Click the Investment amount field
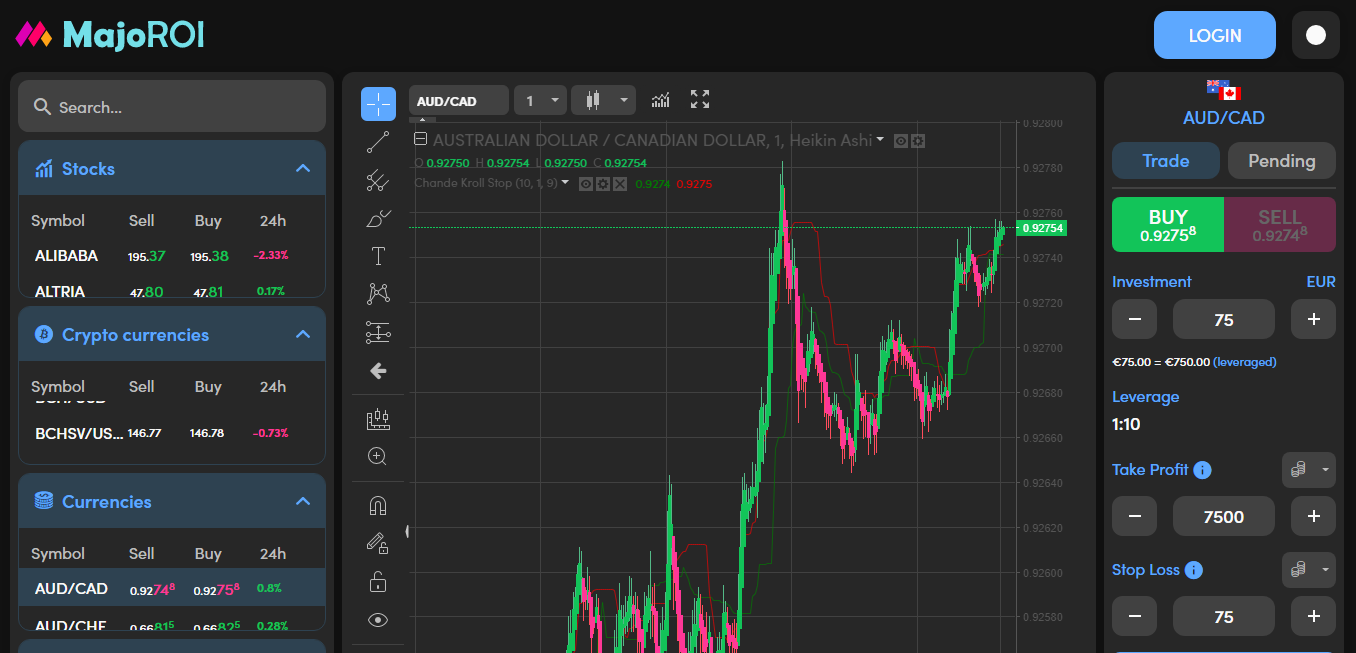 1224,319
